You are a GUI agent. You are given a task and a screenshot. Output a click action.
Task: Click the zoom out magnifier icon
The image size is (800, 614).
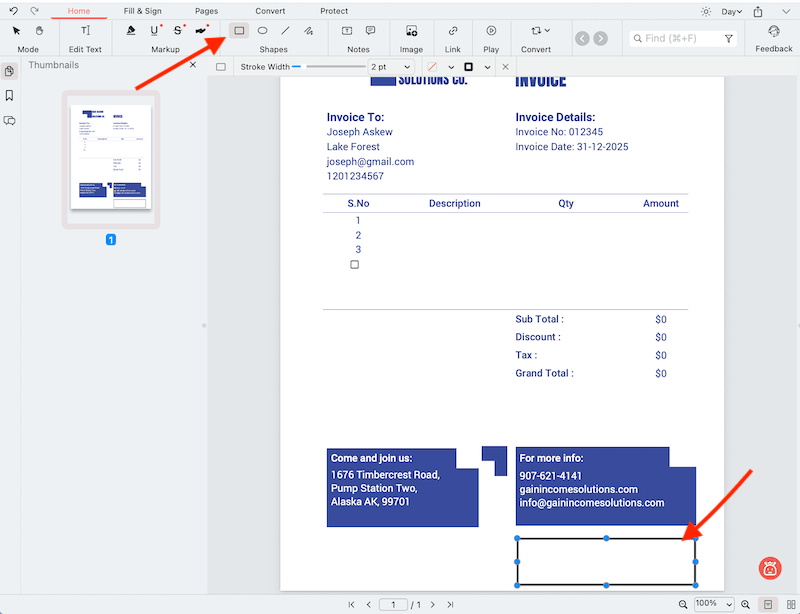(x=683, y=604)
